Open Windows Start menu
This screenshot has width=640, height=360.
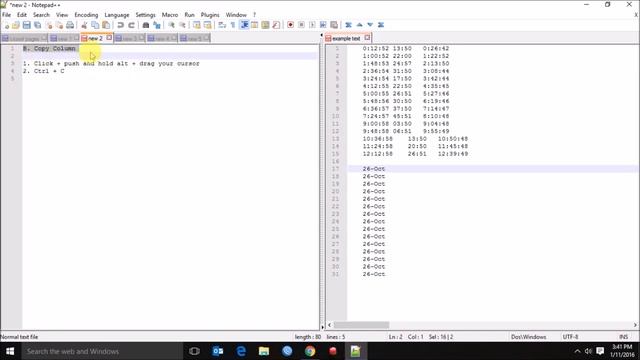10,351
